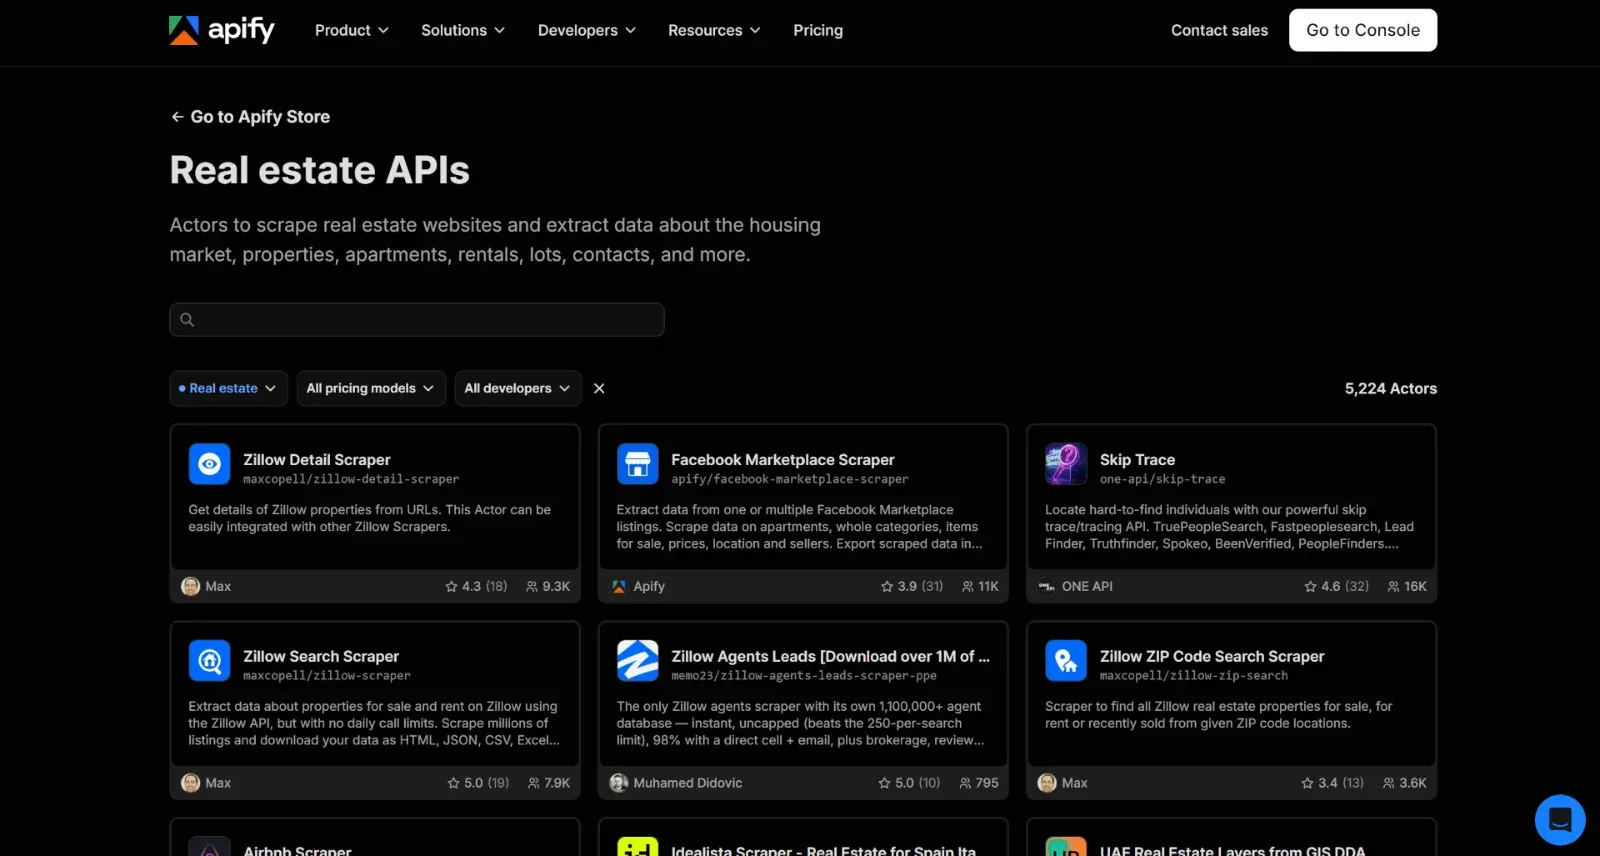Click Muhamed Didovic's avatar
The height and width of the screenshot is (856, 1600).
[x=619, y=783]
